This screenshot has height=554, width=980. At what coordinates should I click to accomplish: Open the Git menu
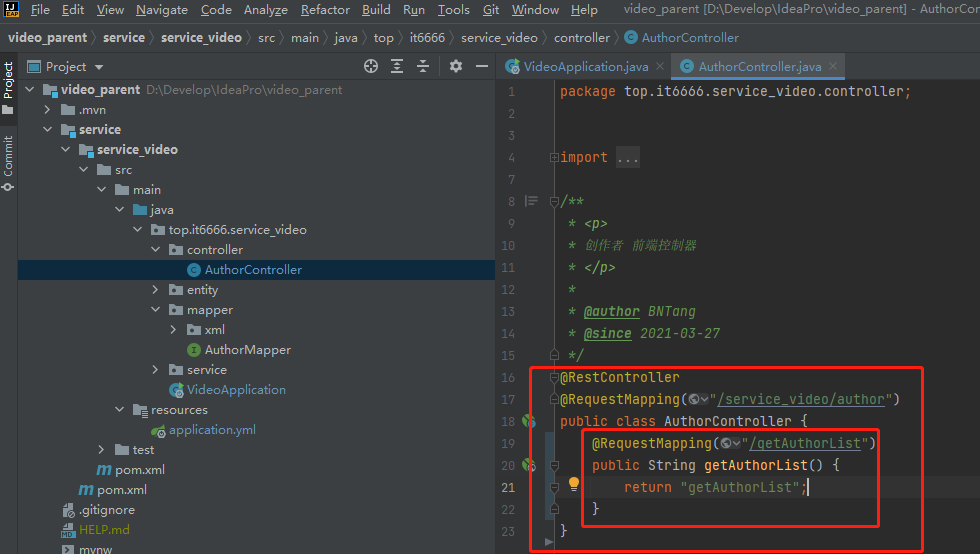click(x=491, y=9)
